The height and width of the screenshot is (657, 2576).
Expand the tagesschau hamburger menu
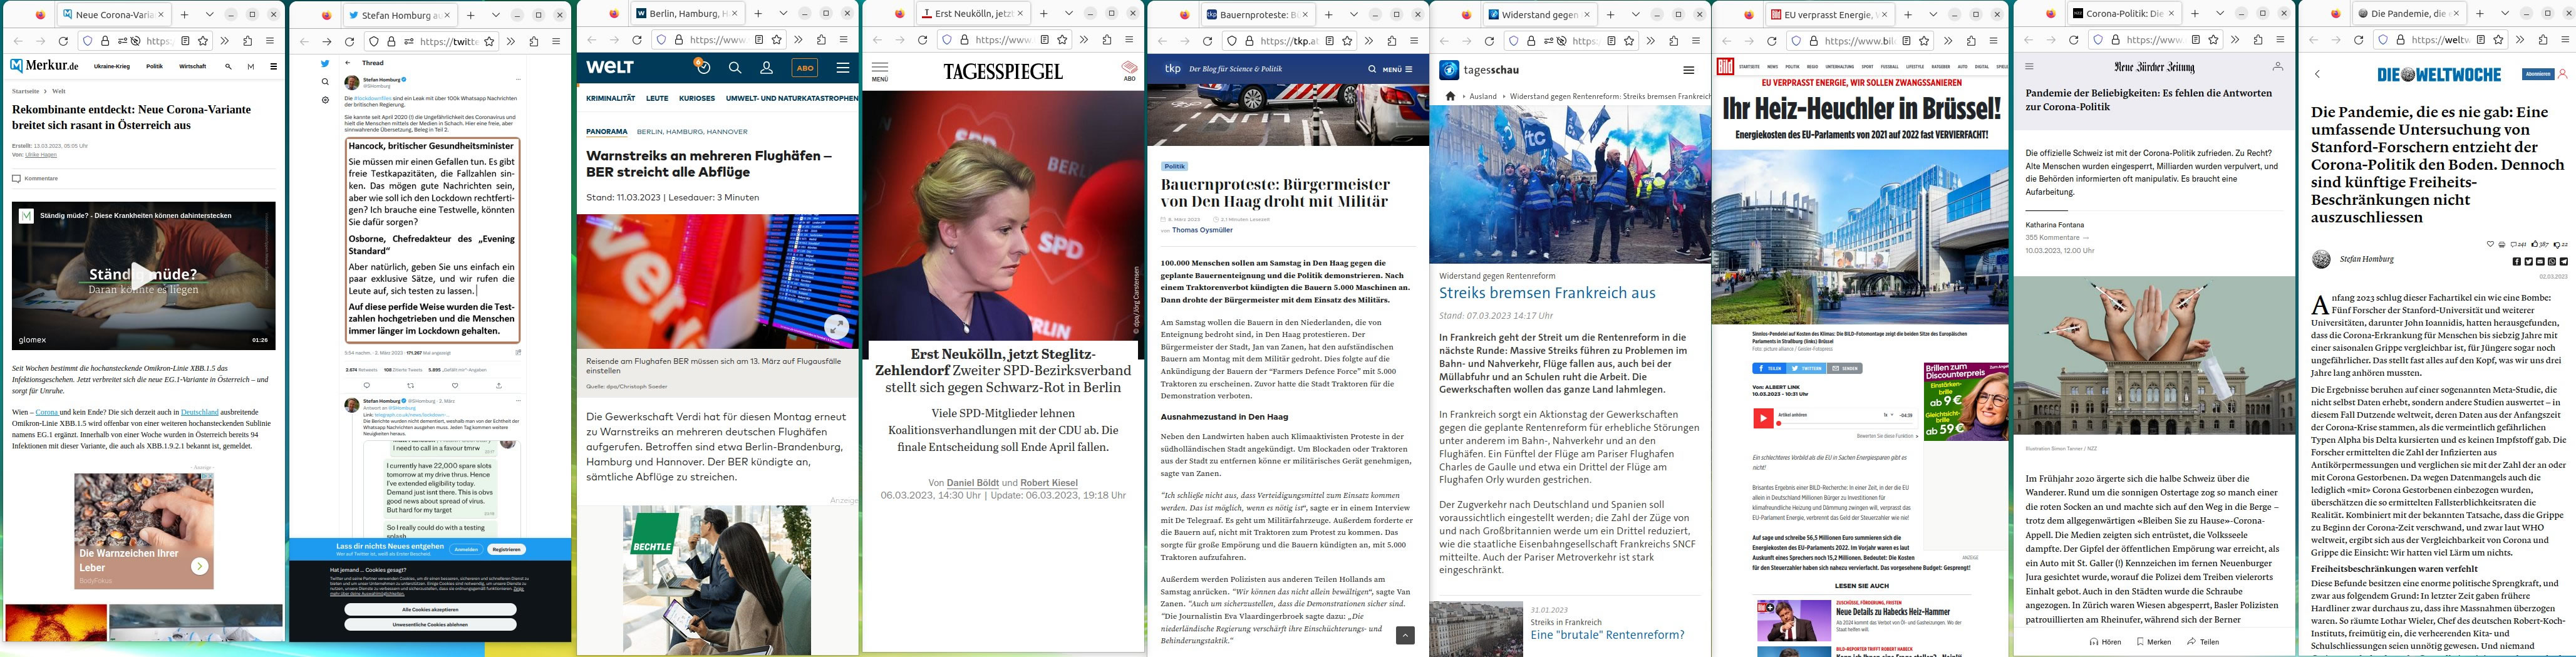tap(1689, 70)
